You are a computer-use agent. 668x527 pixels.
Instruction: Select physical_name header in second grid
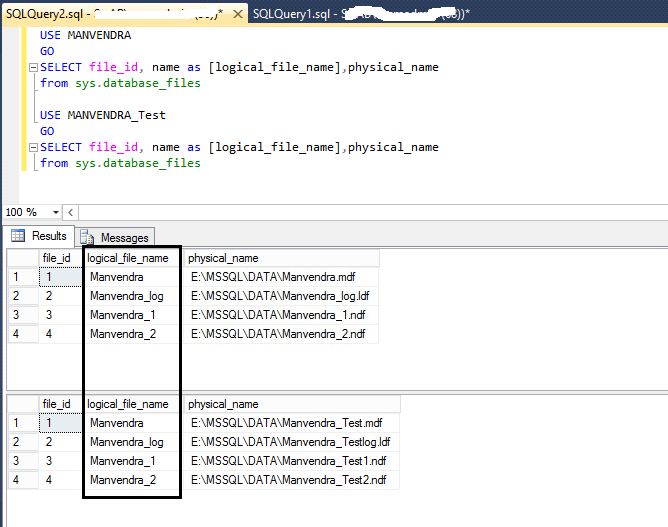[x=292, y=404]
